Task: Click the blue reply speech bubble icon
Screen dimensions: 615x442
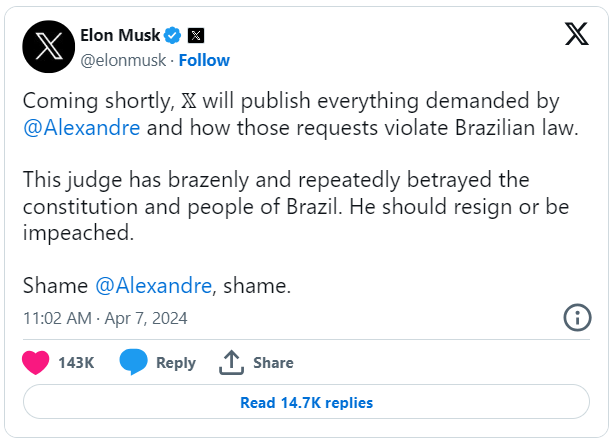Action: tap(133, 362)
